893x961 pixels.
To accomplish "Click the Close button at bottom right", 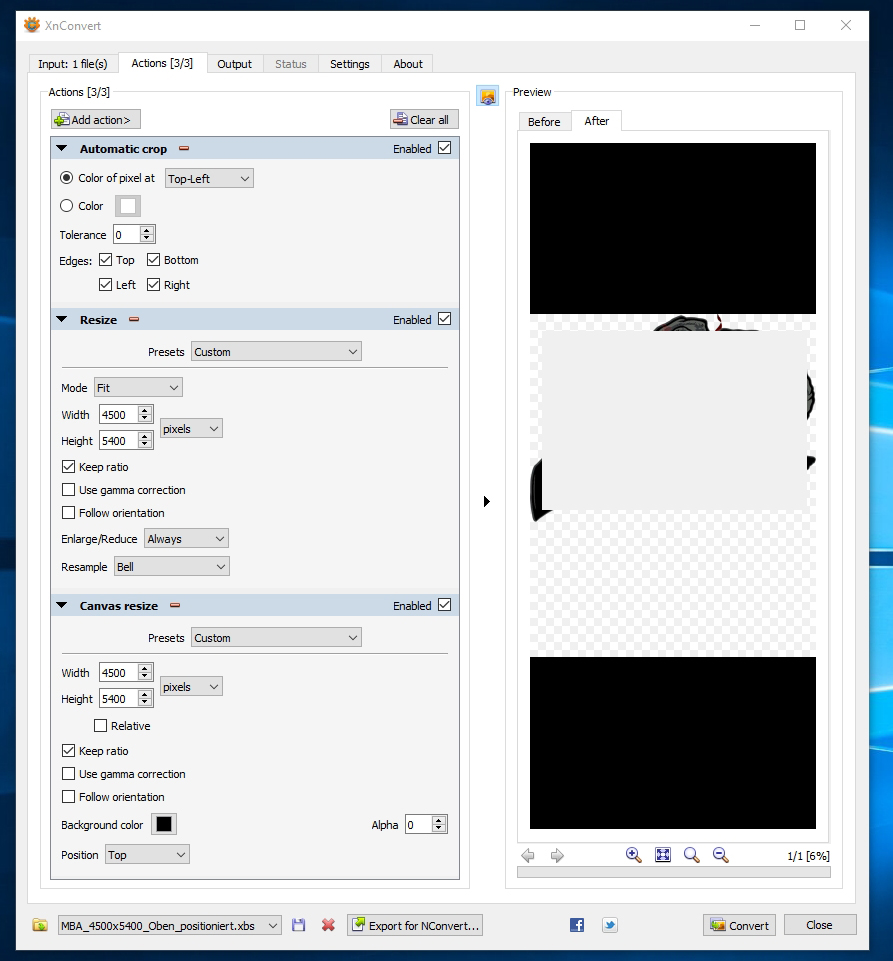I will tap(819, 925).
